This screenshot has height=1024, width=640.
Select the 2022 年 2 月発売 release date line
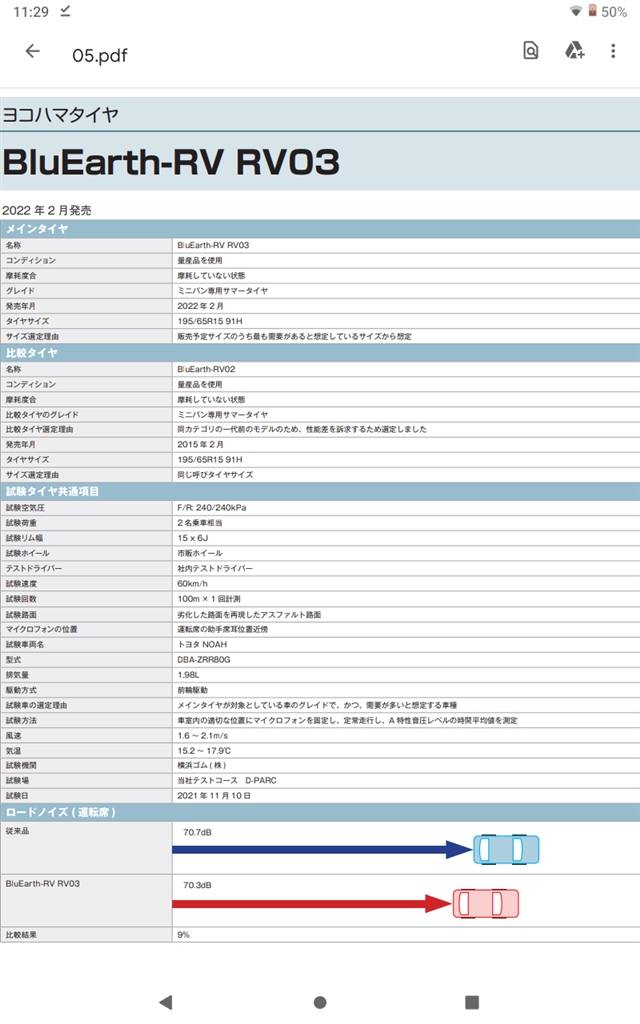pyautogui.click(x=47, y=210)
